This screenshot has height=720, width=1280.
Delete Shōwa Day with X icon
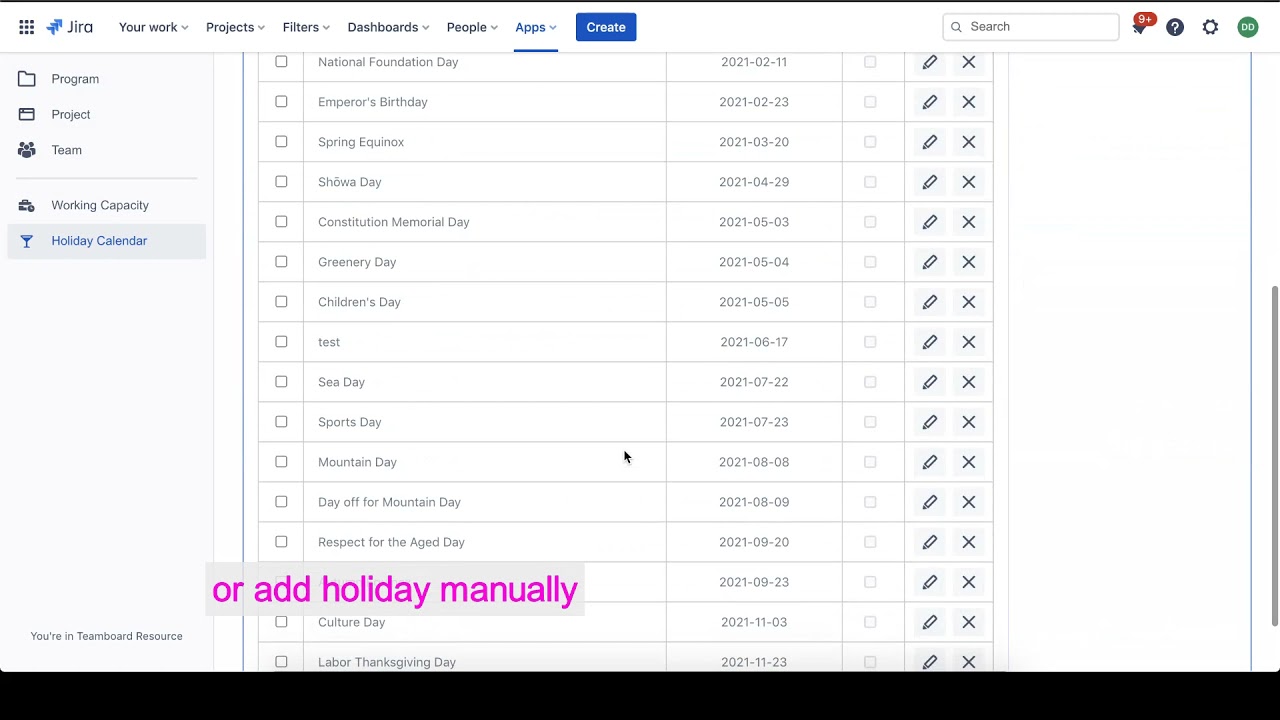(969, 182)
